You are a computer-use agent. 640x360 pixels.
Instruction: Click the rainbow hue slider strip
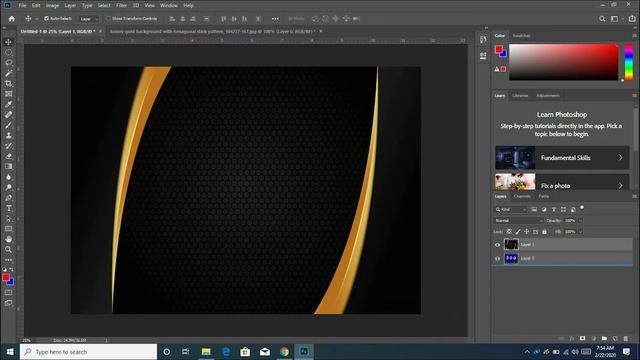coord(629,62)
